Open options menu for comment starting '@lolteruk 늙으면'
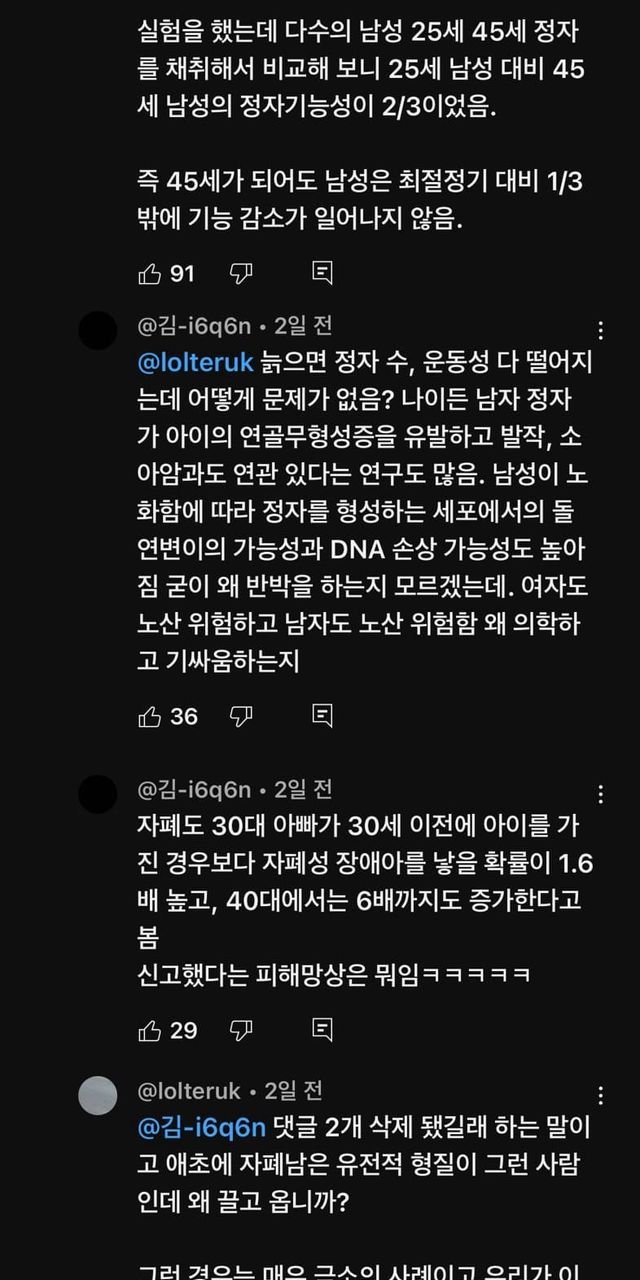This screenshot has width=640, height=1280. tap(600, 332)
